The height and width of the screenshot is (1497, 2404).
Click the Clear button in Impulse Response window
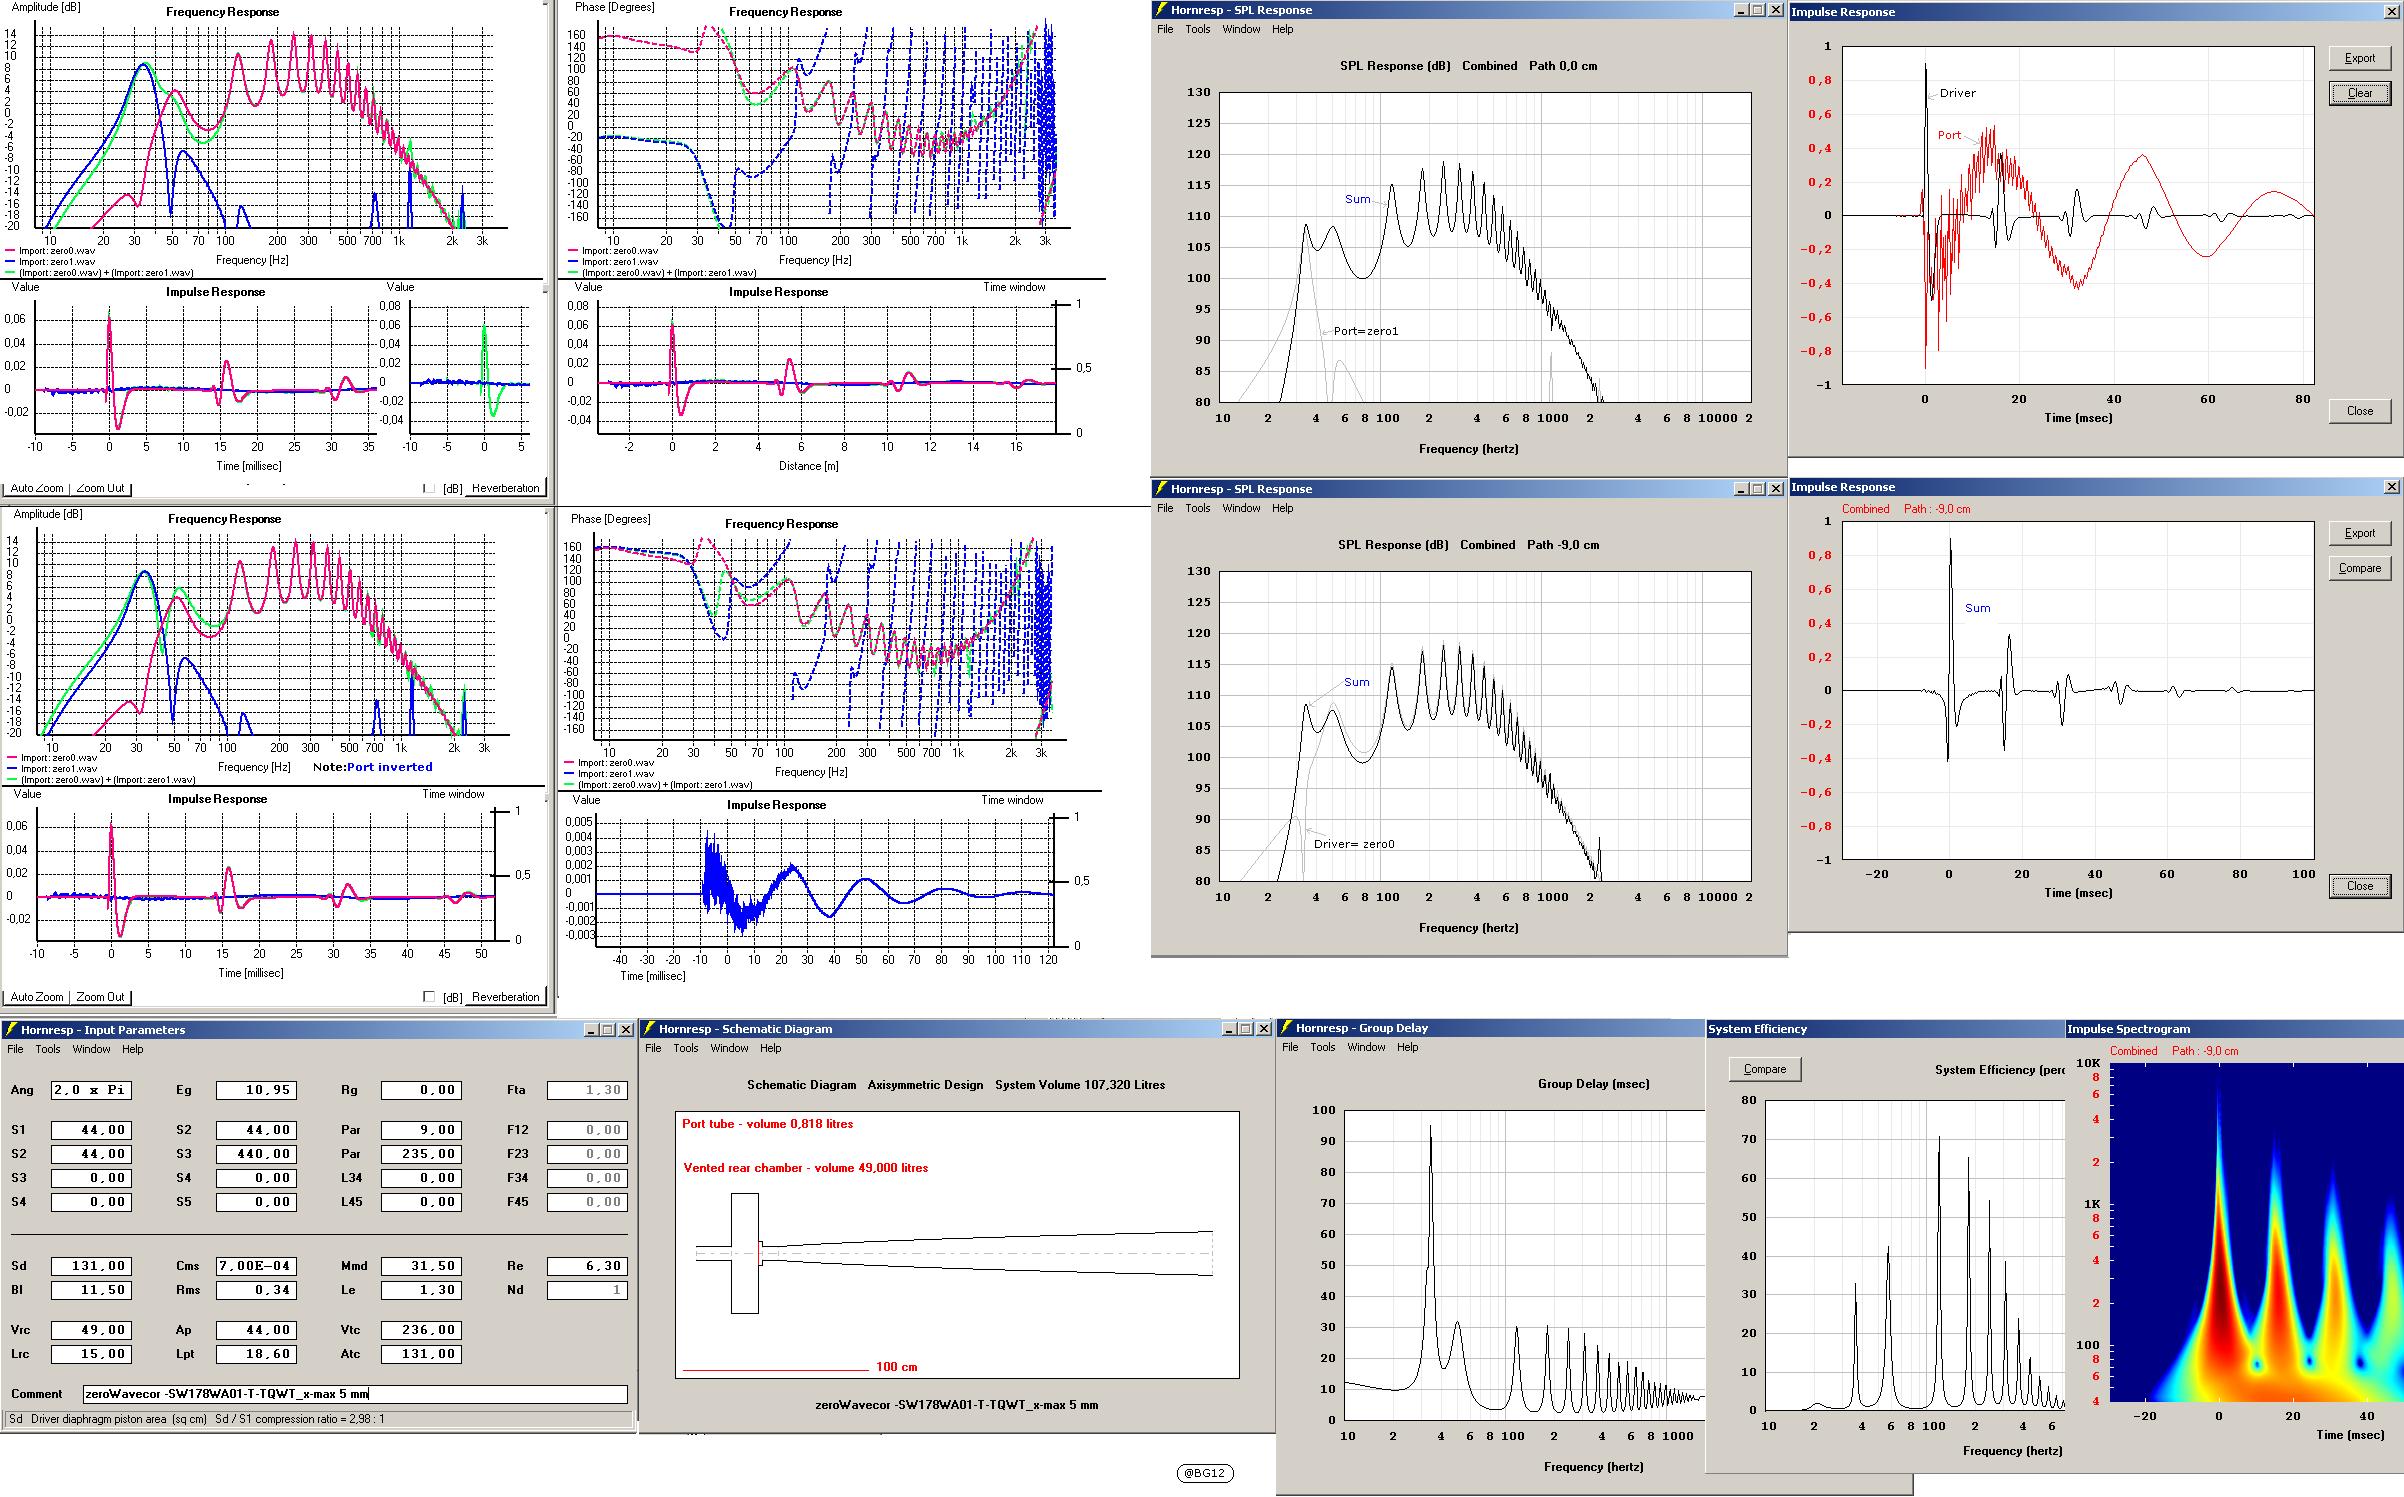[x=2359, y=93]
